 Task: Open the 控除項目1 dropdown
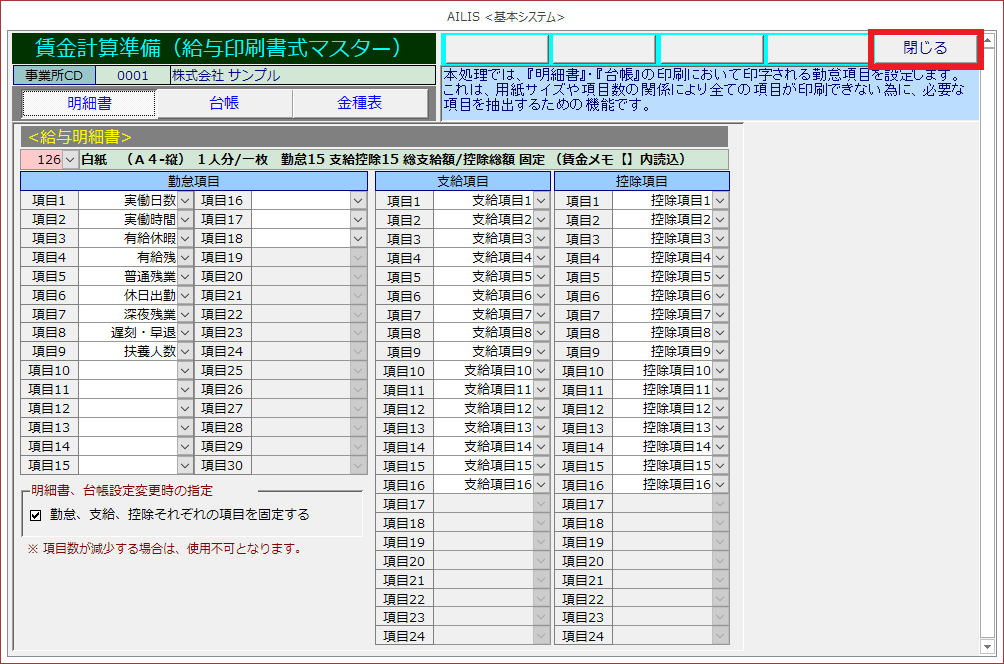(x=720, y=201)
